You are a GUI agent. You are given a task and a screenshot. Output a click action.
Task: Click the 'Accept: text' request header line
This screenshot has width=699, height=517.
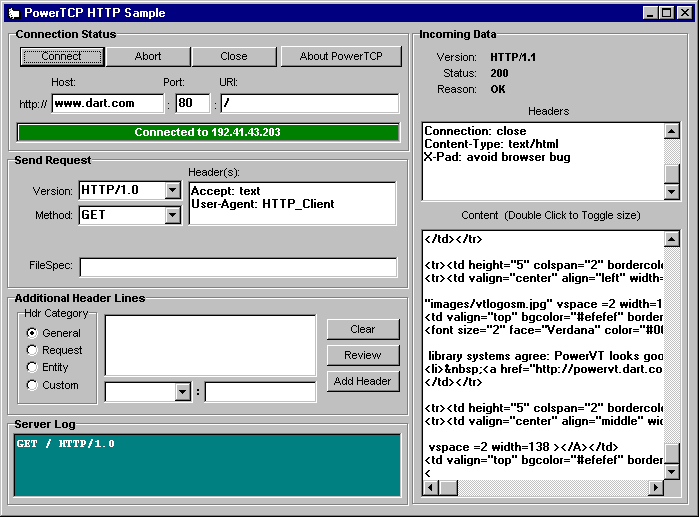[226, 191]
